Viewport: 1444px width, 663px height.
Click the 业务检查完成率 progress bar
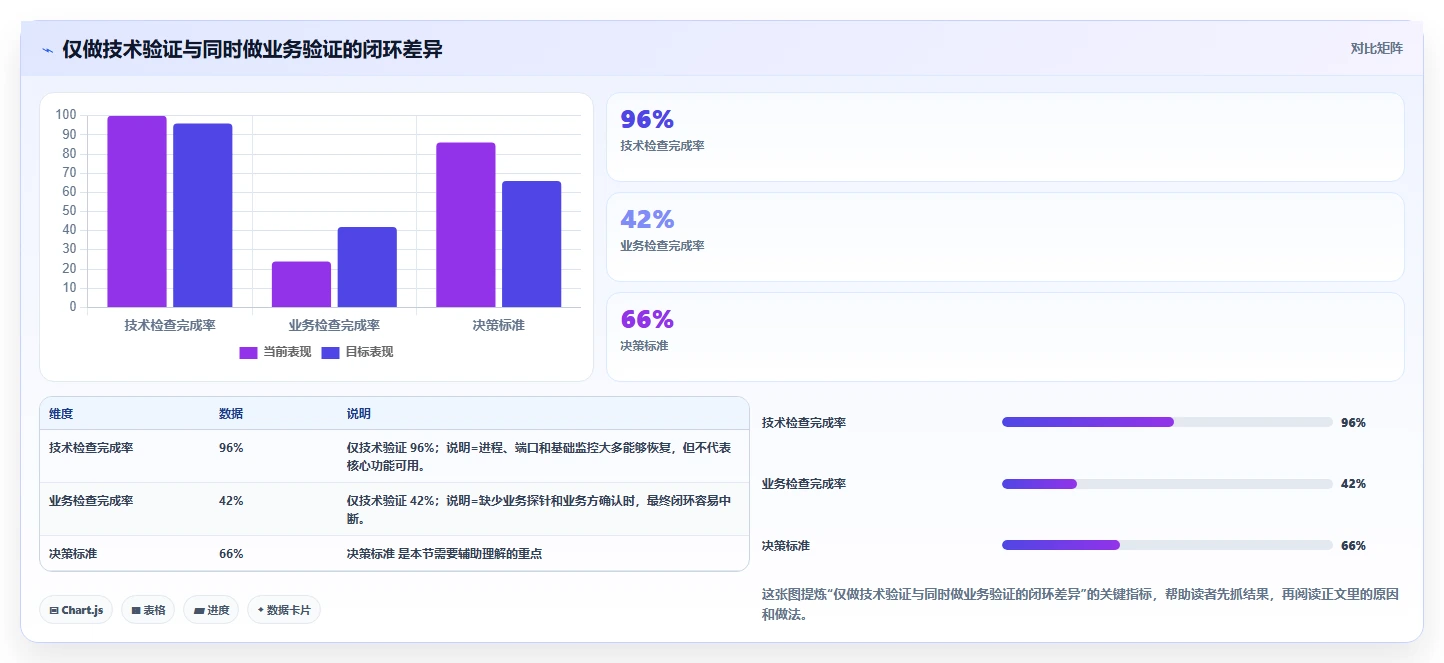pyautogui.click(x=1167, y=484)
